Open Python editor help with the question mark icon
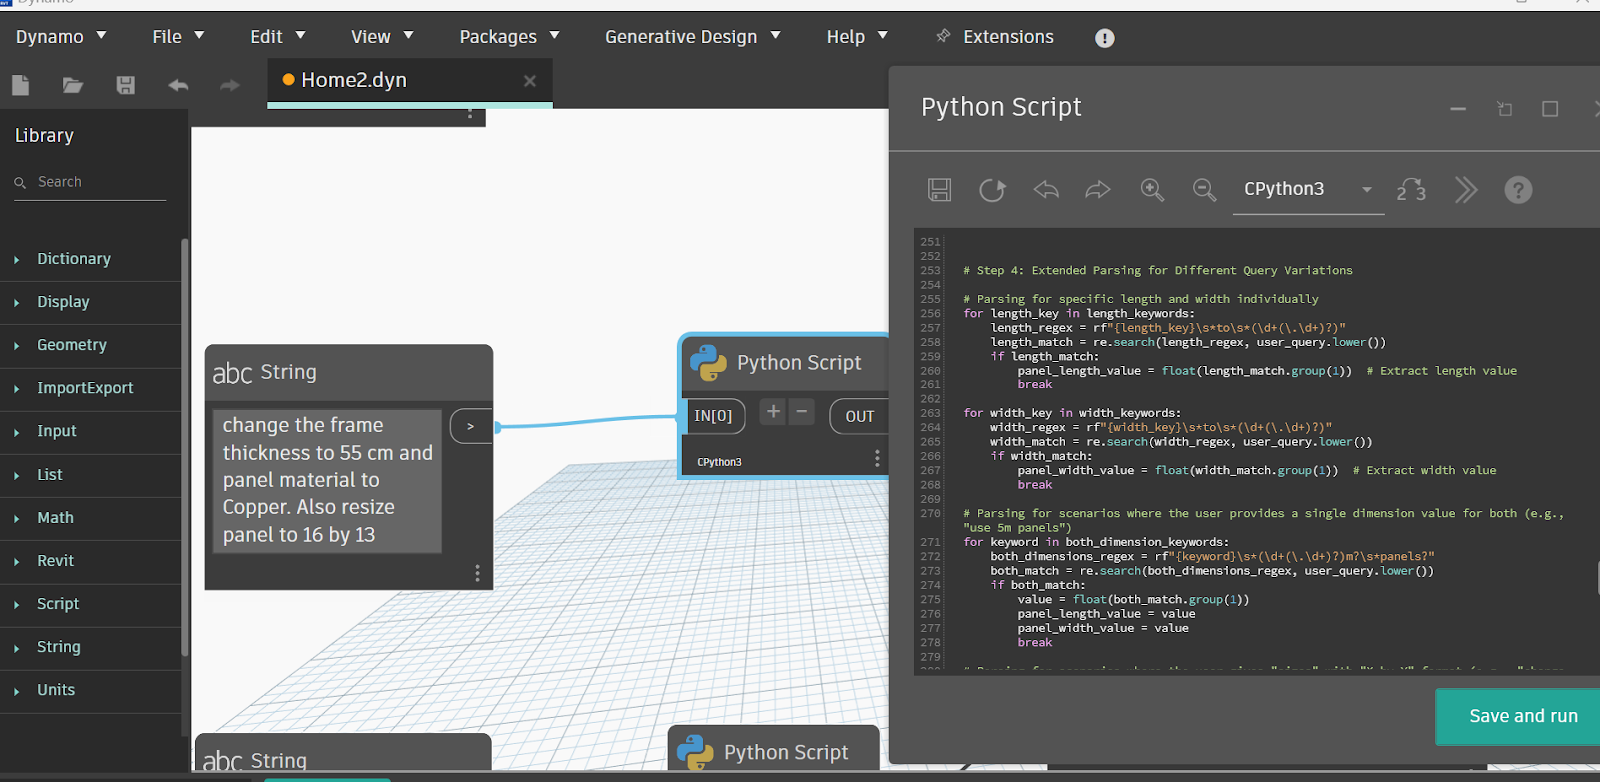1600x782 pixels. click(x=1518, y=190)
